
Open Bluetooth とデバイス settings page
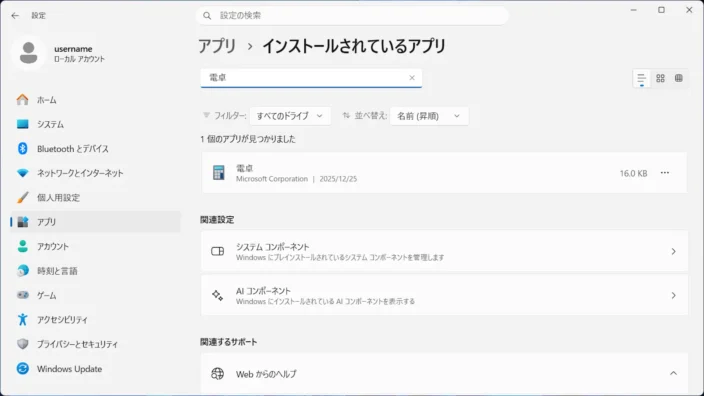[96, 149]
